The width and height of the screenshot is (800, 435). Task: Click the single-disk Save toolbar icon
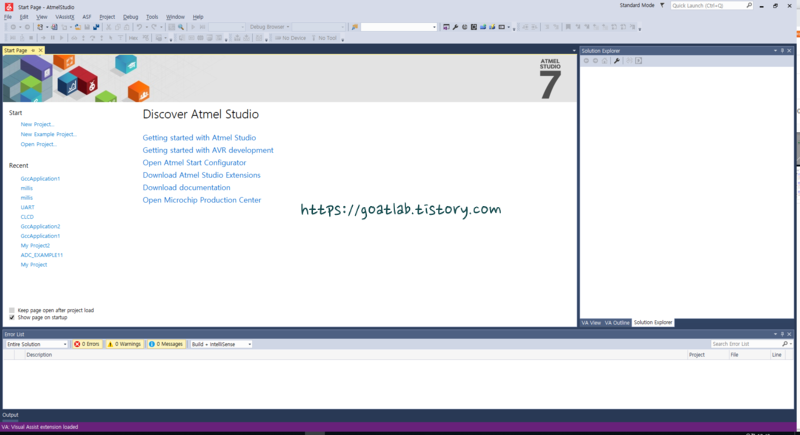[x=87, y=27]
